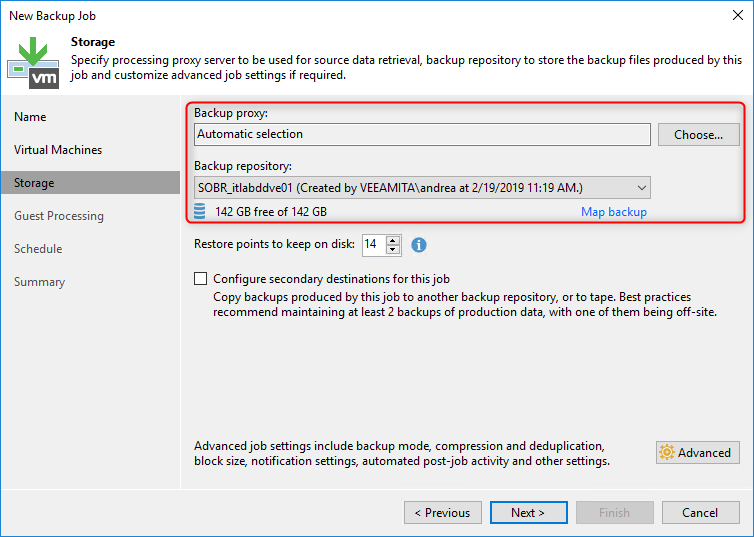Increase restore points with the up arrow

pos(393,240)
